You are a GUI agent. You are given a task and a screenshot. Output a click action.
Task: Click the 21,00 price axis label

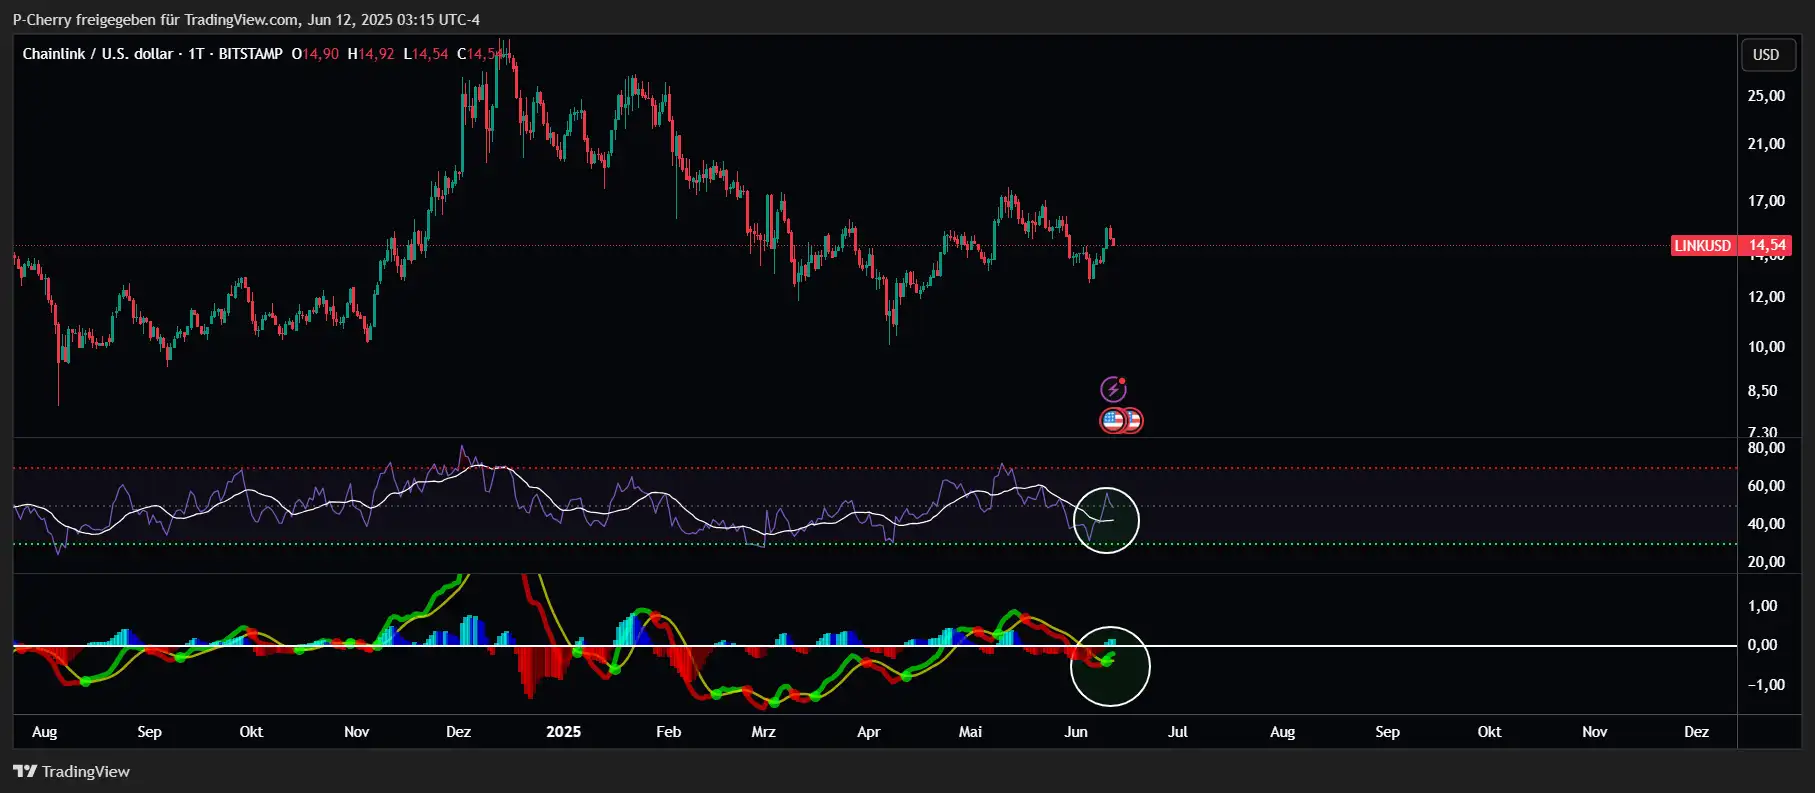click(x=1766, y=144)
